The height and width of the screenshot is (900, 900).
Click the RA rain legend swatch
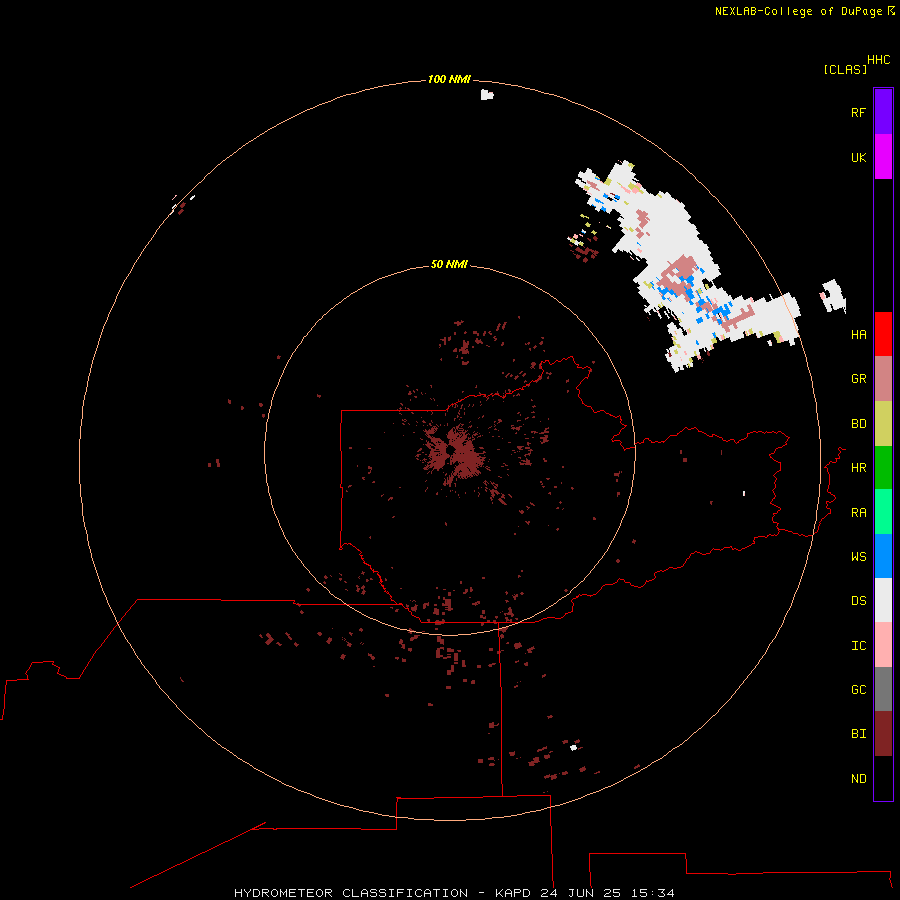(883, 512)
